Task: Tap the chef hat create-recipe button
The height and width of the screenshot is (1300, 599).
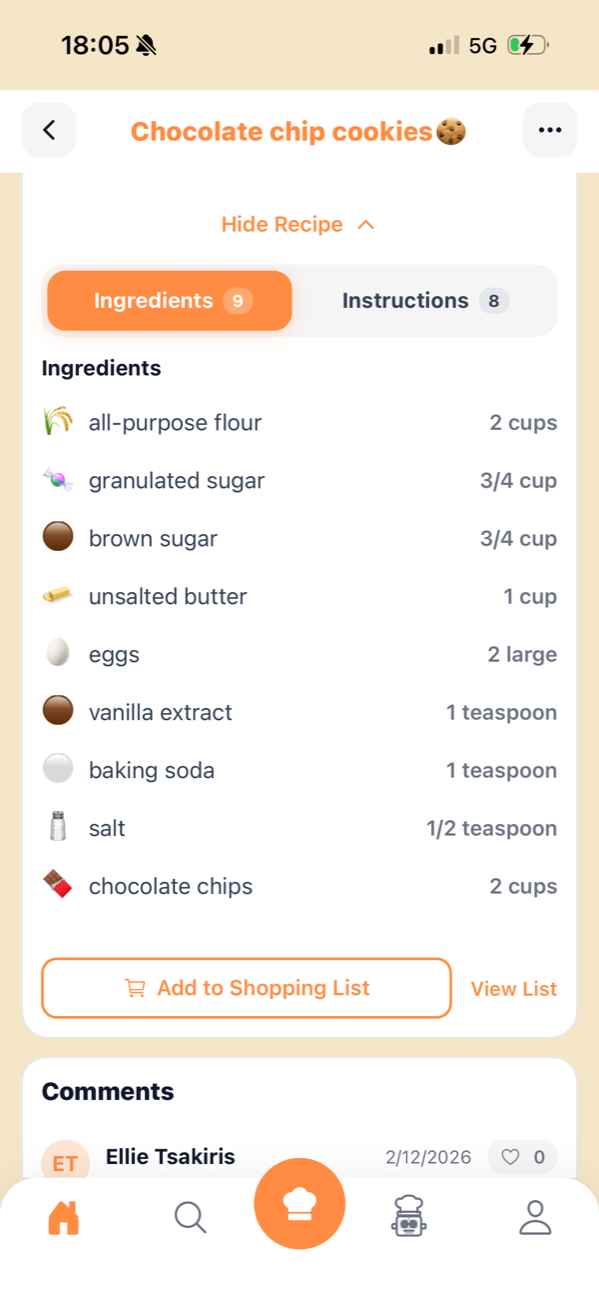Action: 299,1204
